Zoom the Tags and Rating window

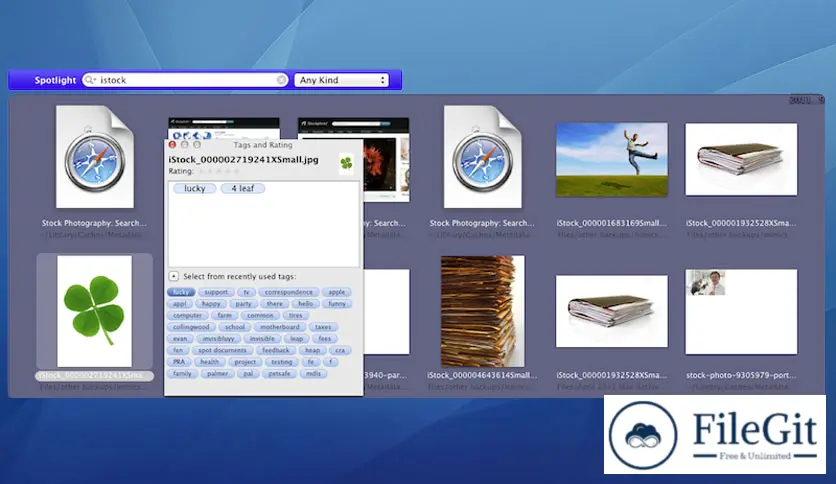coord(197,144)
